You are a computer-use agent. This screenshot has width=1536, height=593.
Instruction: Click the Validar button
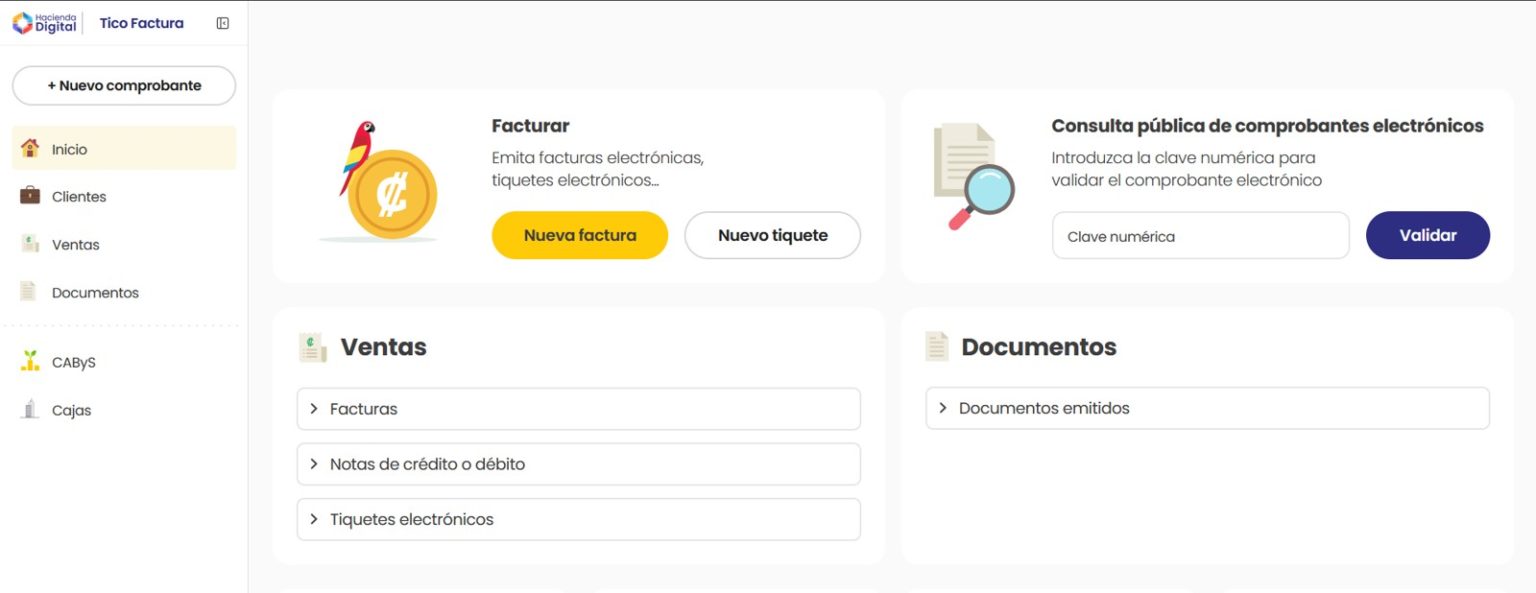point(1428,235)
